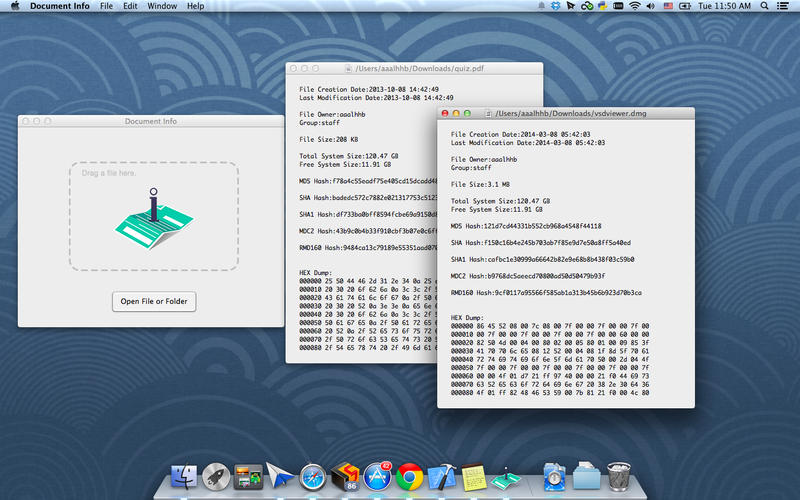Click the quiz.pdf window title path

(419, 68)
